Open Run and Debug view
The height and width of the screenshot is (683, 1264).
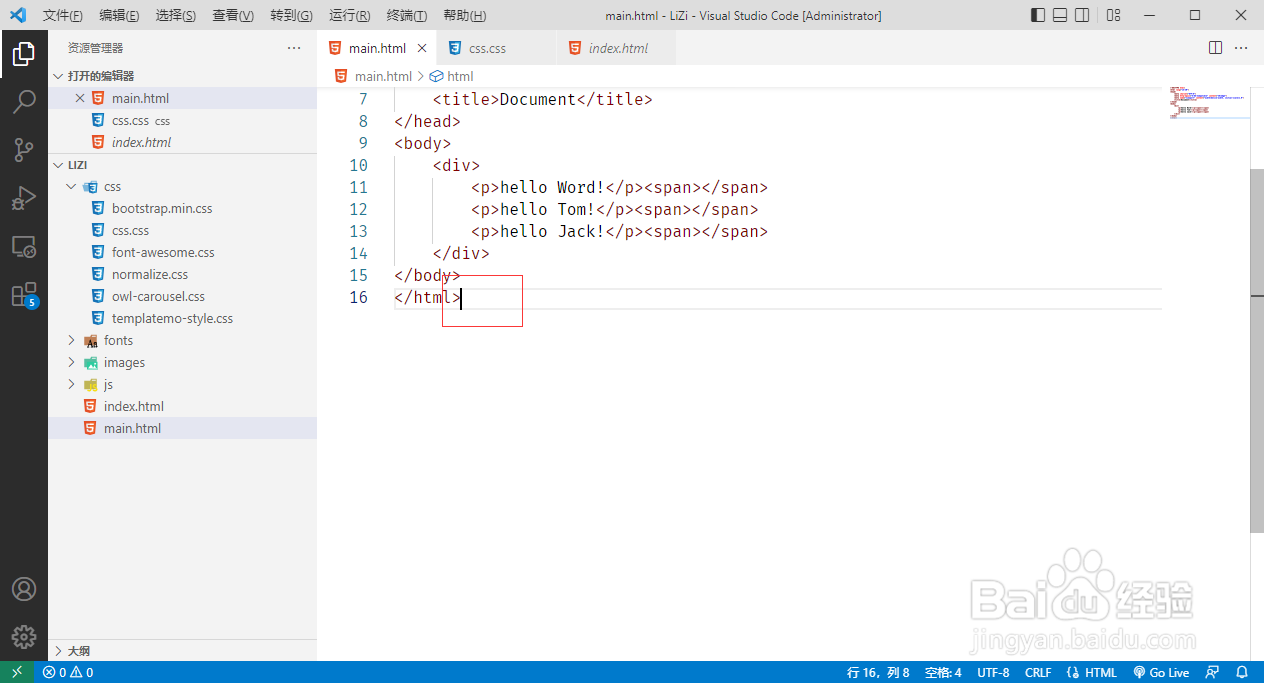coord(24,198)
